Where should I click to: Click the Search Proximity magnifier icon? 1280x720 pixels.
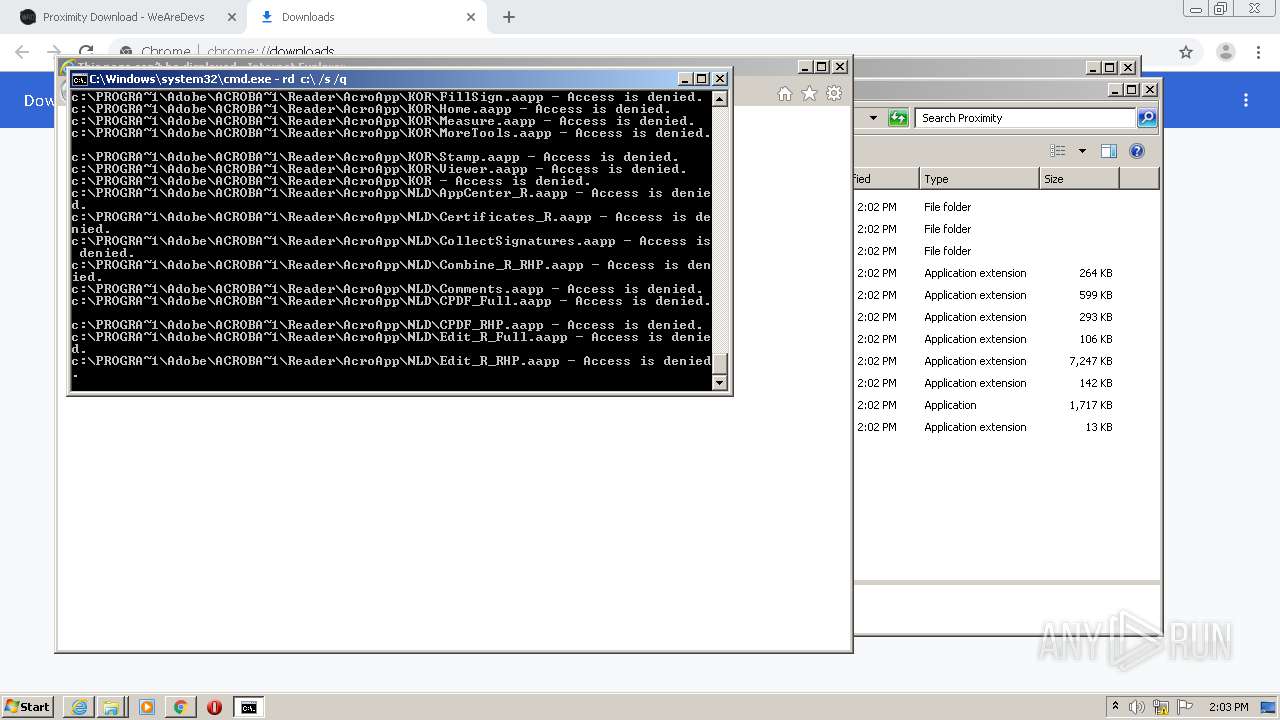(1147, 118)
